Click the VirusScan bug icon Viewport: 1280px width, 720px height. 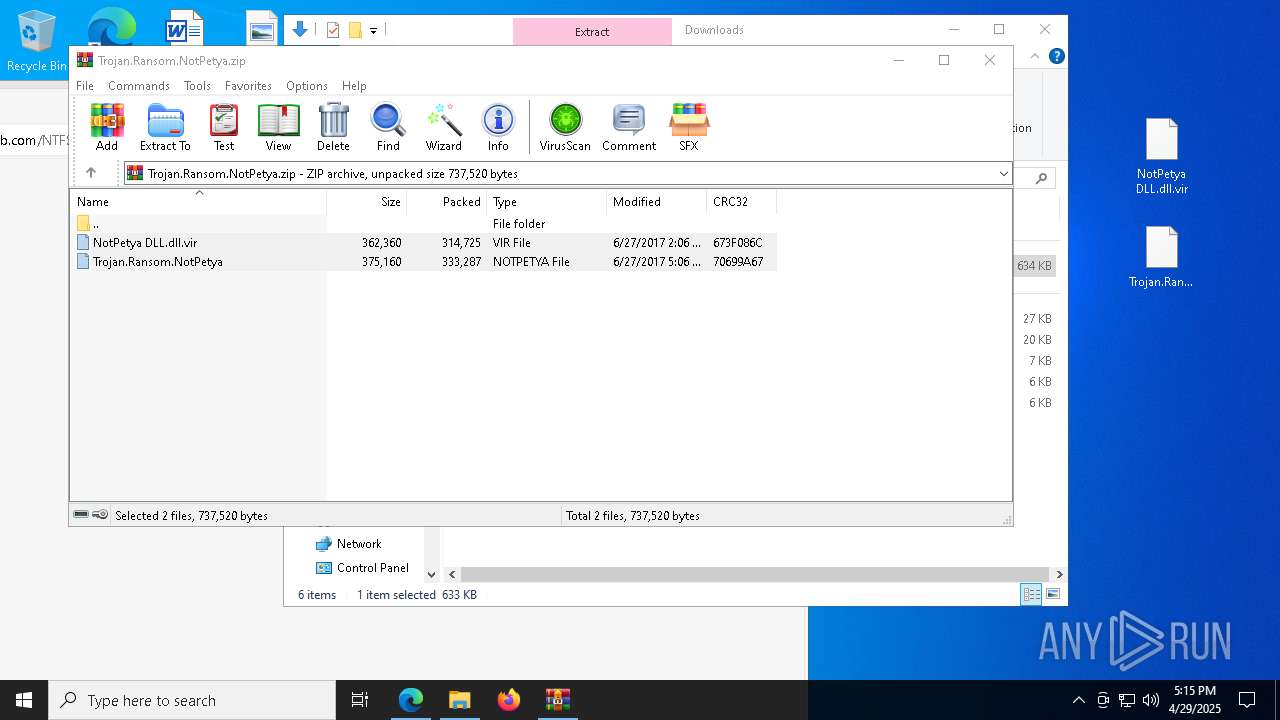pyautogui.click(x=565, y=127)
